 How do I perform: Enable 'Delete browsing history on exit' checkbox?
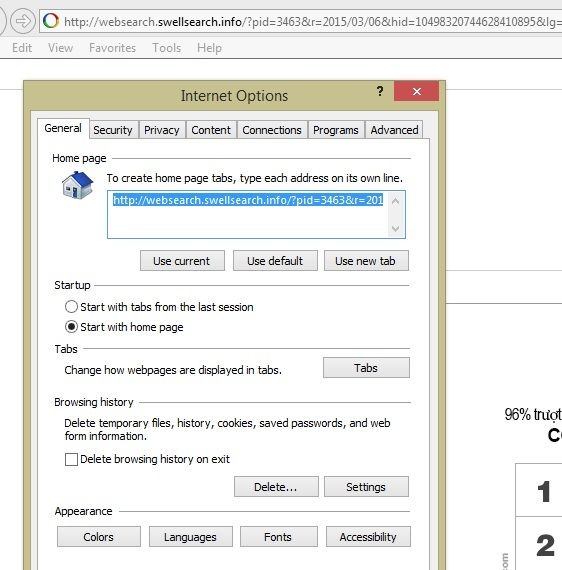pos(71,459)
